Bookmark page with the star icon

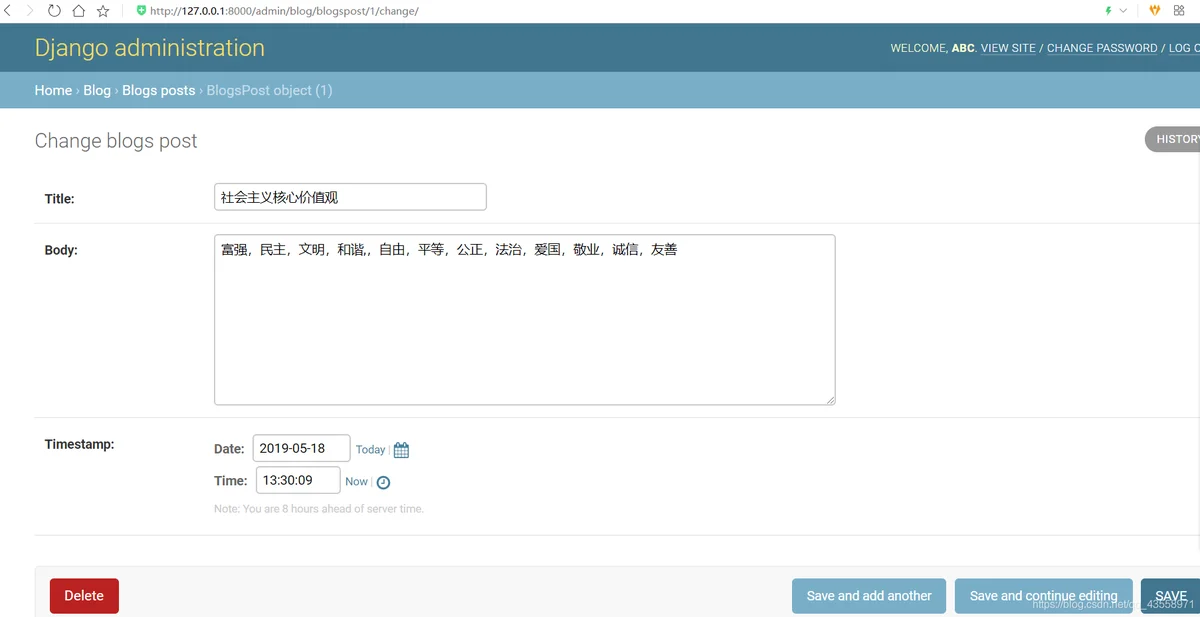(103, 11)
